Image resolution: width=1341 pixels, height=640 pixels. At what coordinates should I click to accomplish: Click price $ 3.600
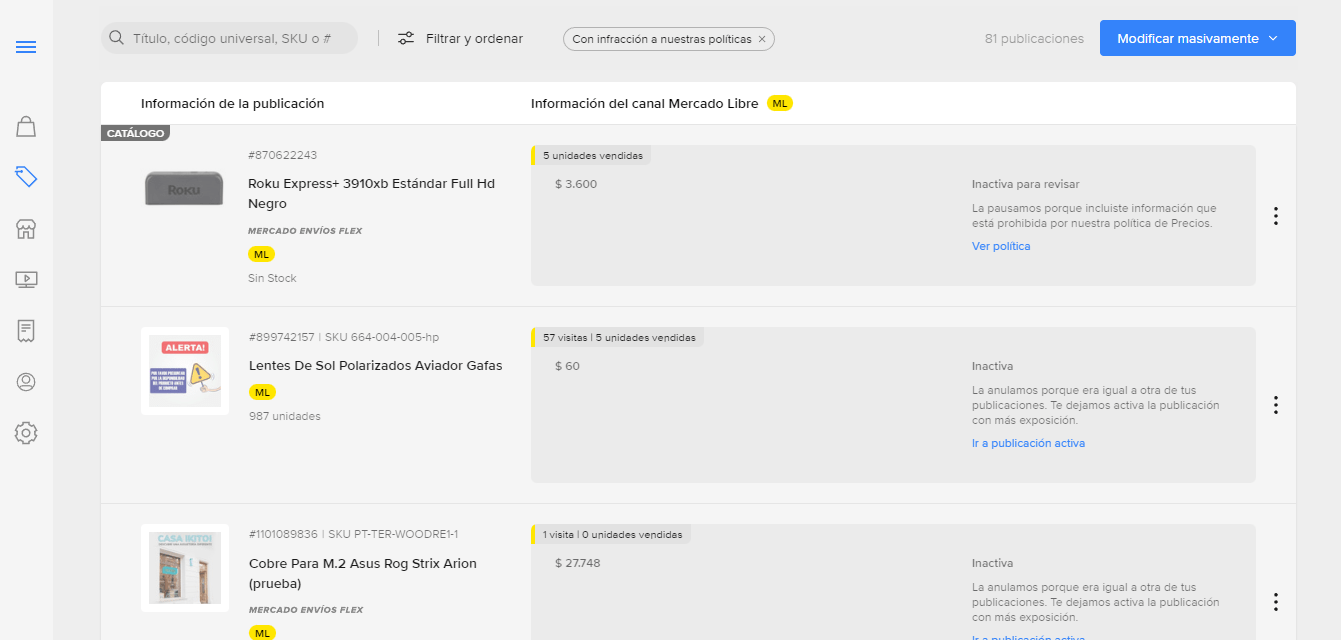[576, 184]
